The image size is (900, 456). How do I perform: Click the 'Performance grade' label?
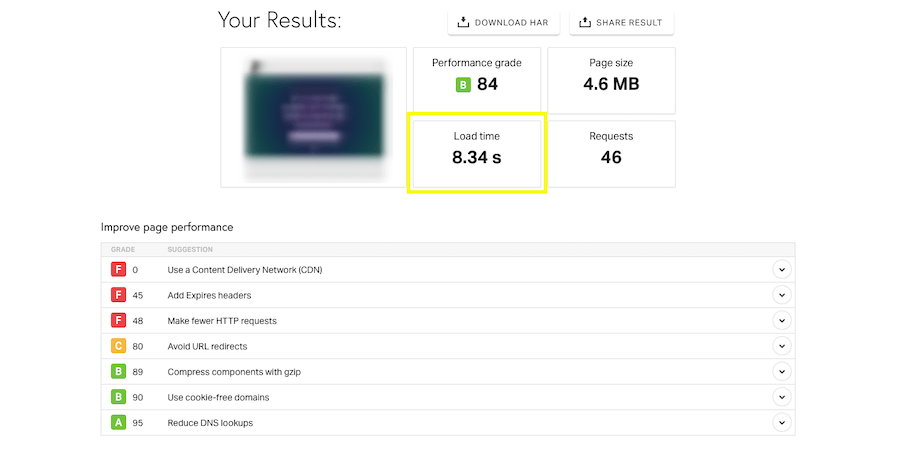coord(476,63)
